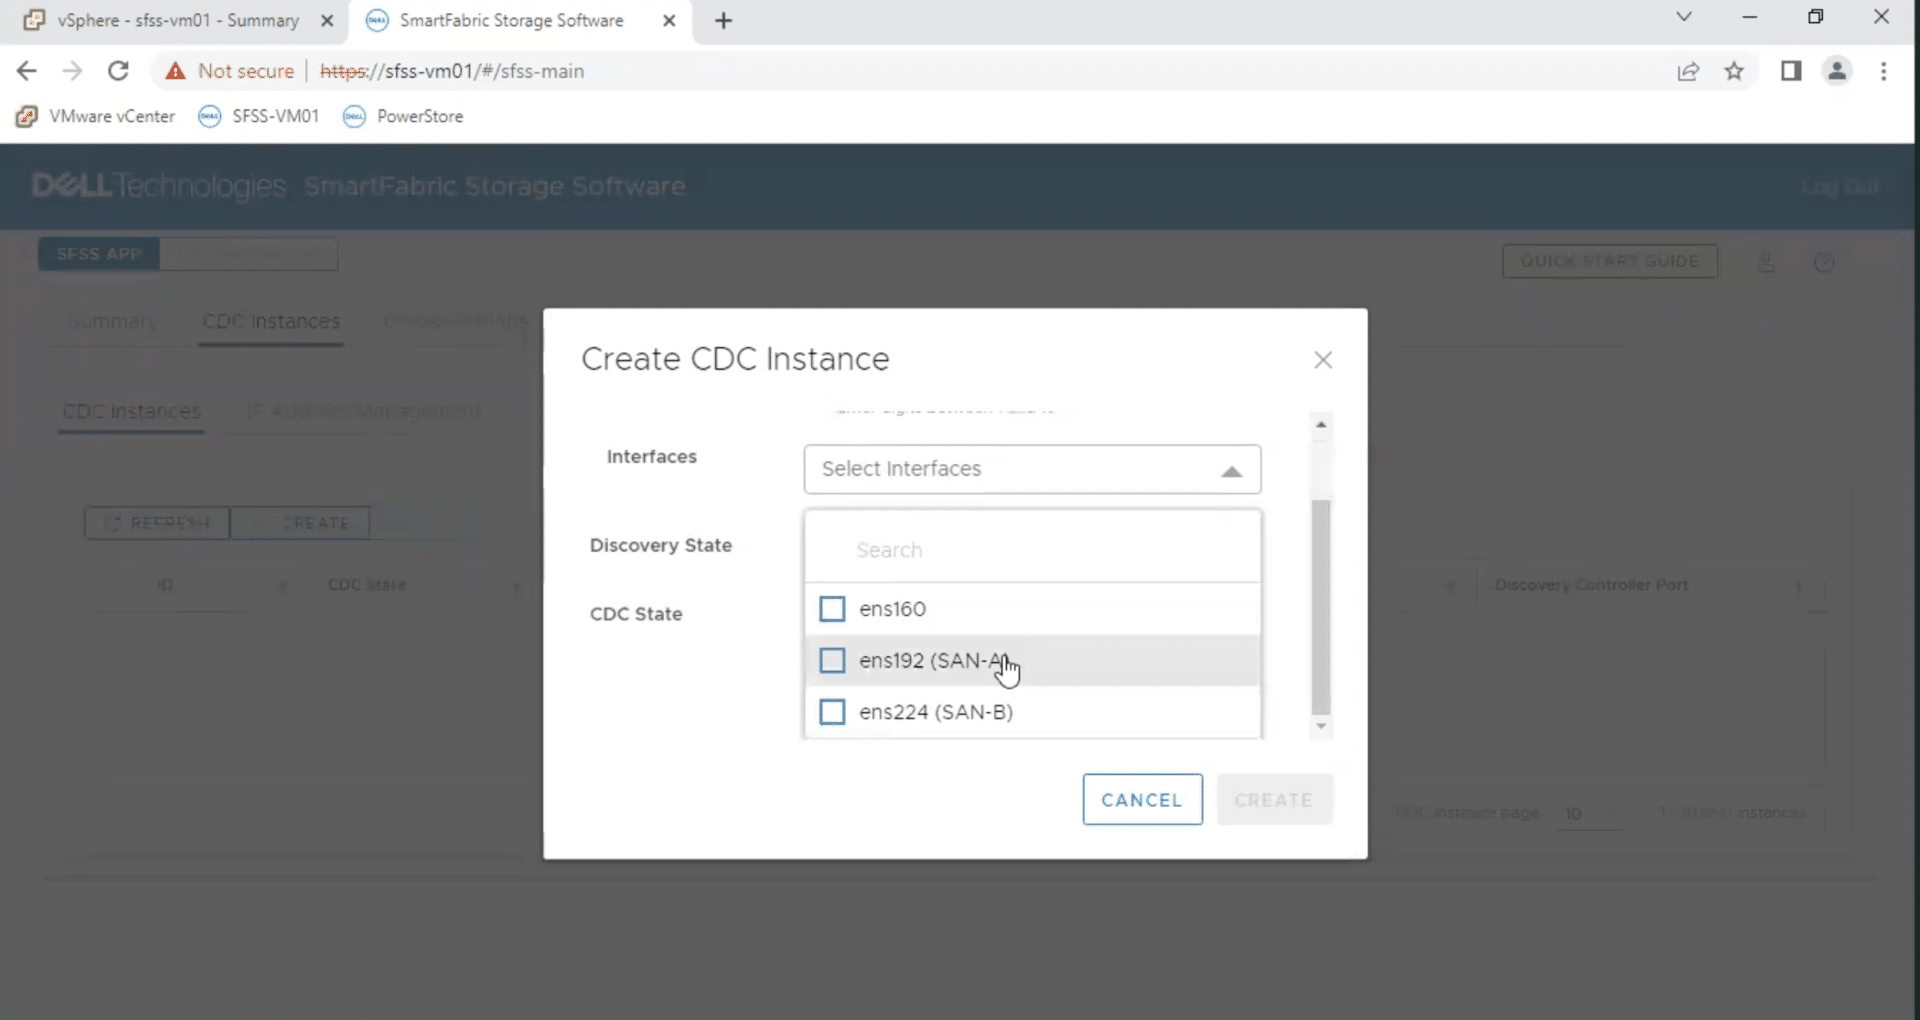Open the tab search dropdown arrow

[1684, 17]
